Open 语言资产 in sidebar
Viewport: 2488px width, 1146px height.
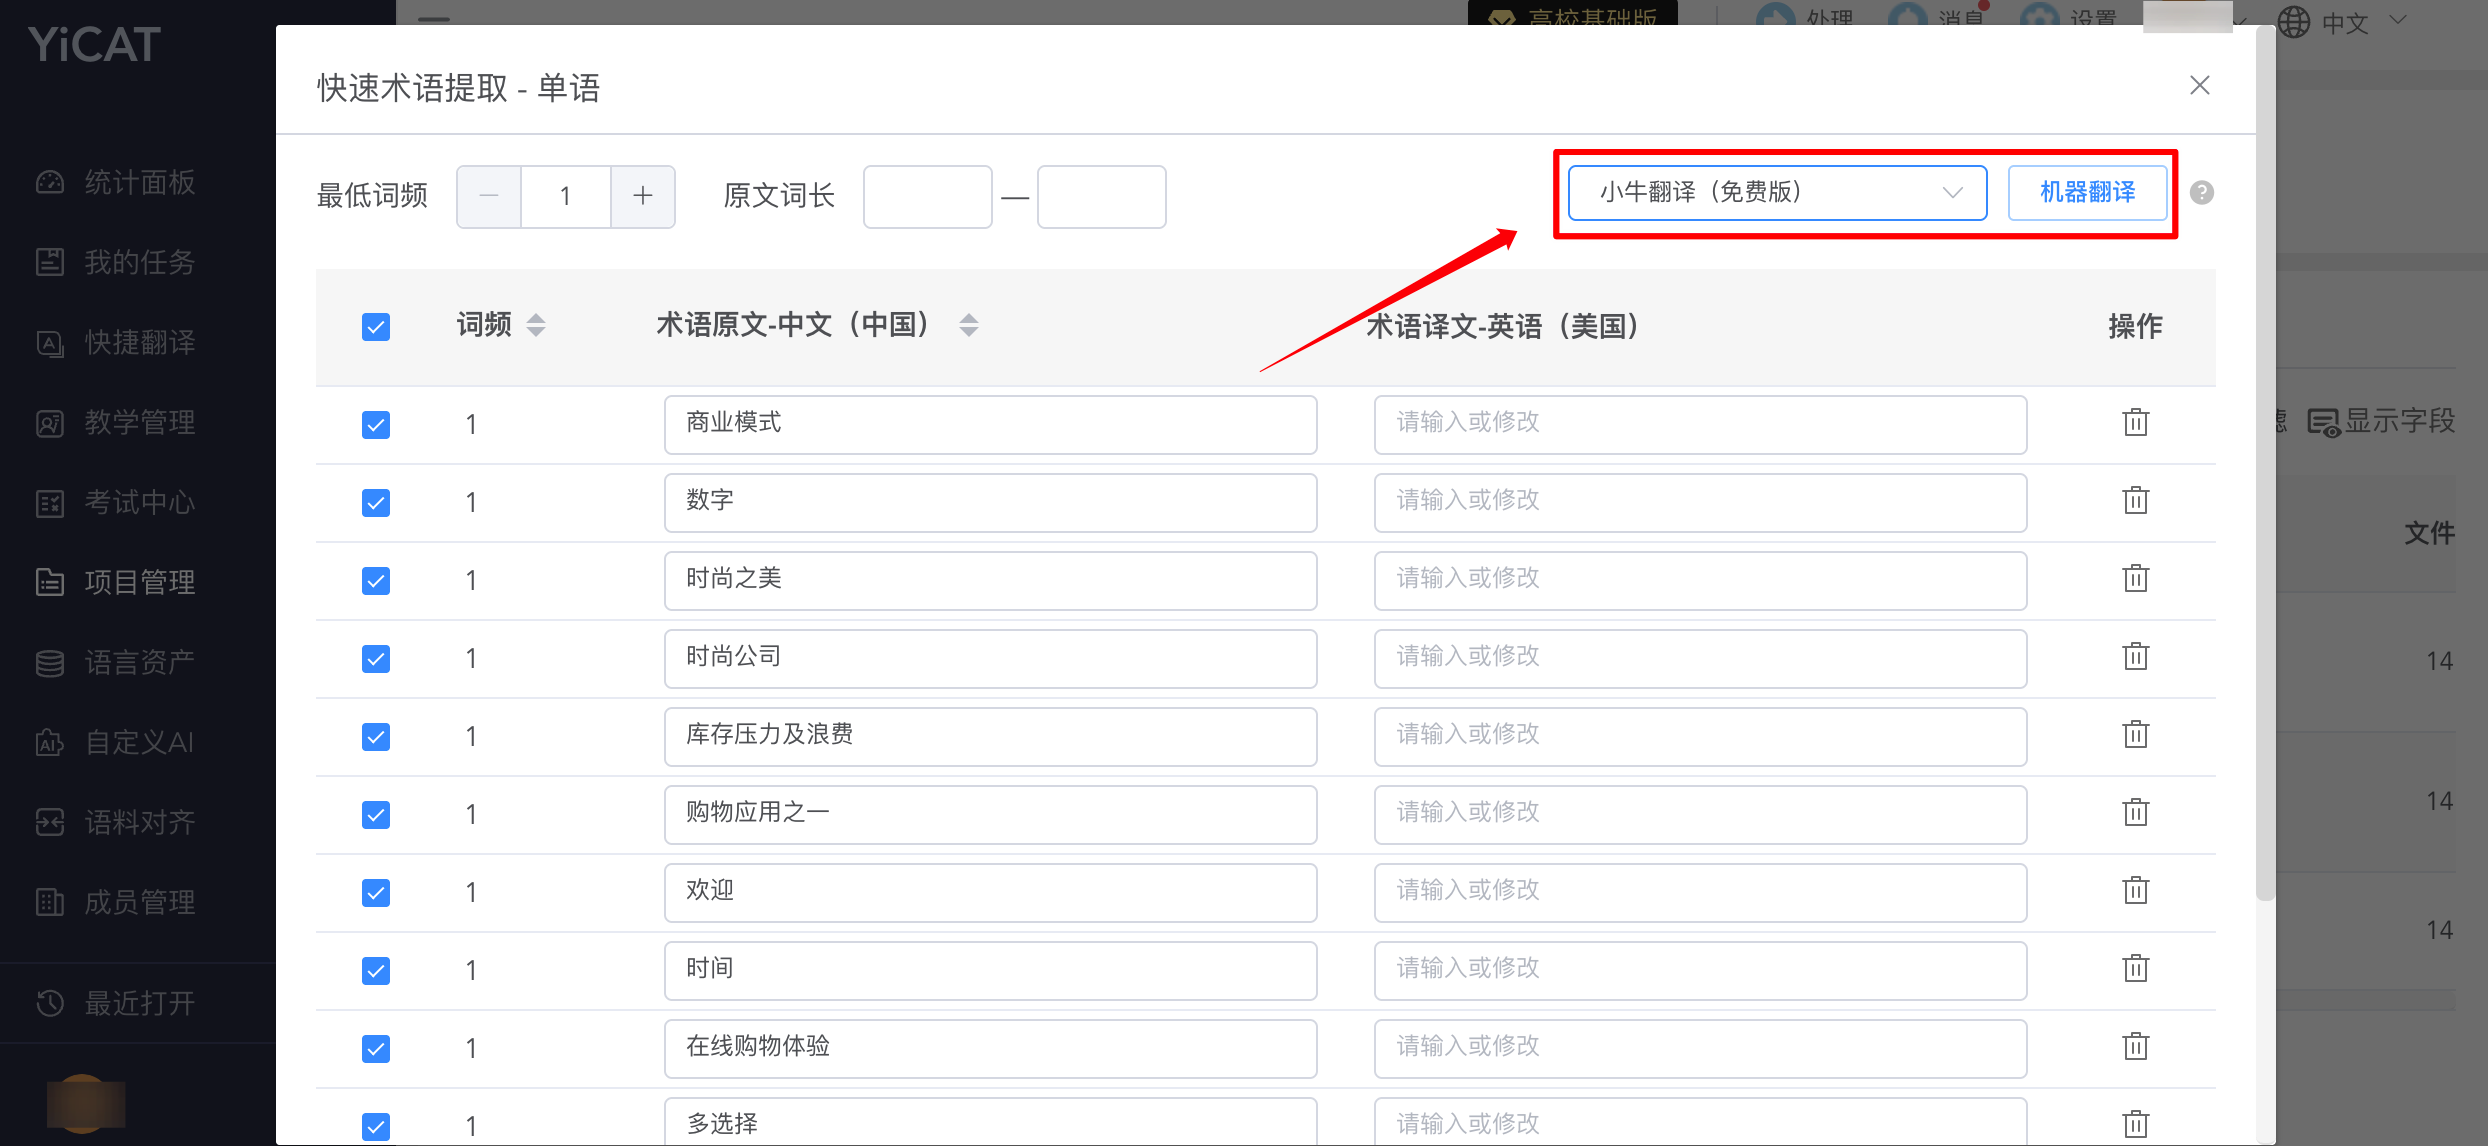(x=118, y=662)
